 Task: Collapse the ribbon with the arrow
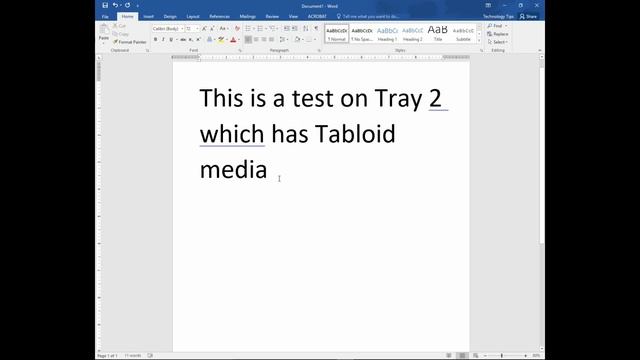tap(540, 50)
